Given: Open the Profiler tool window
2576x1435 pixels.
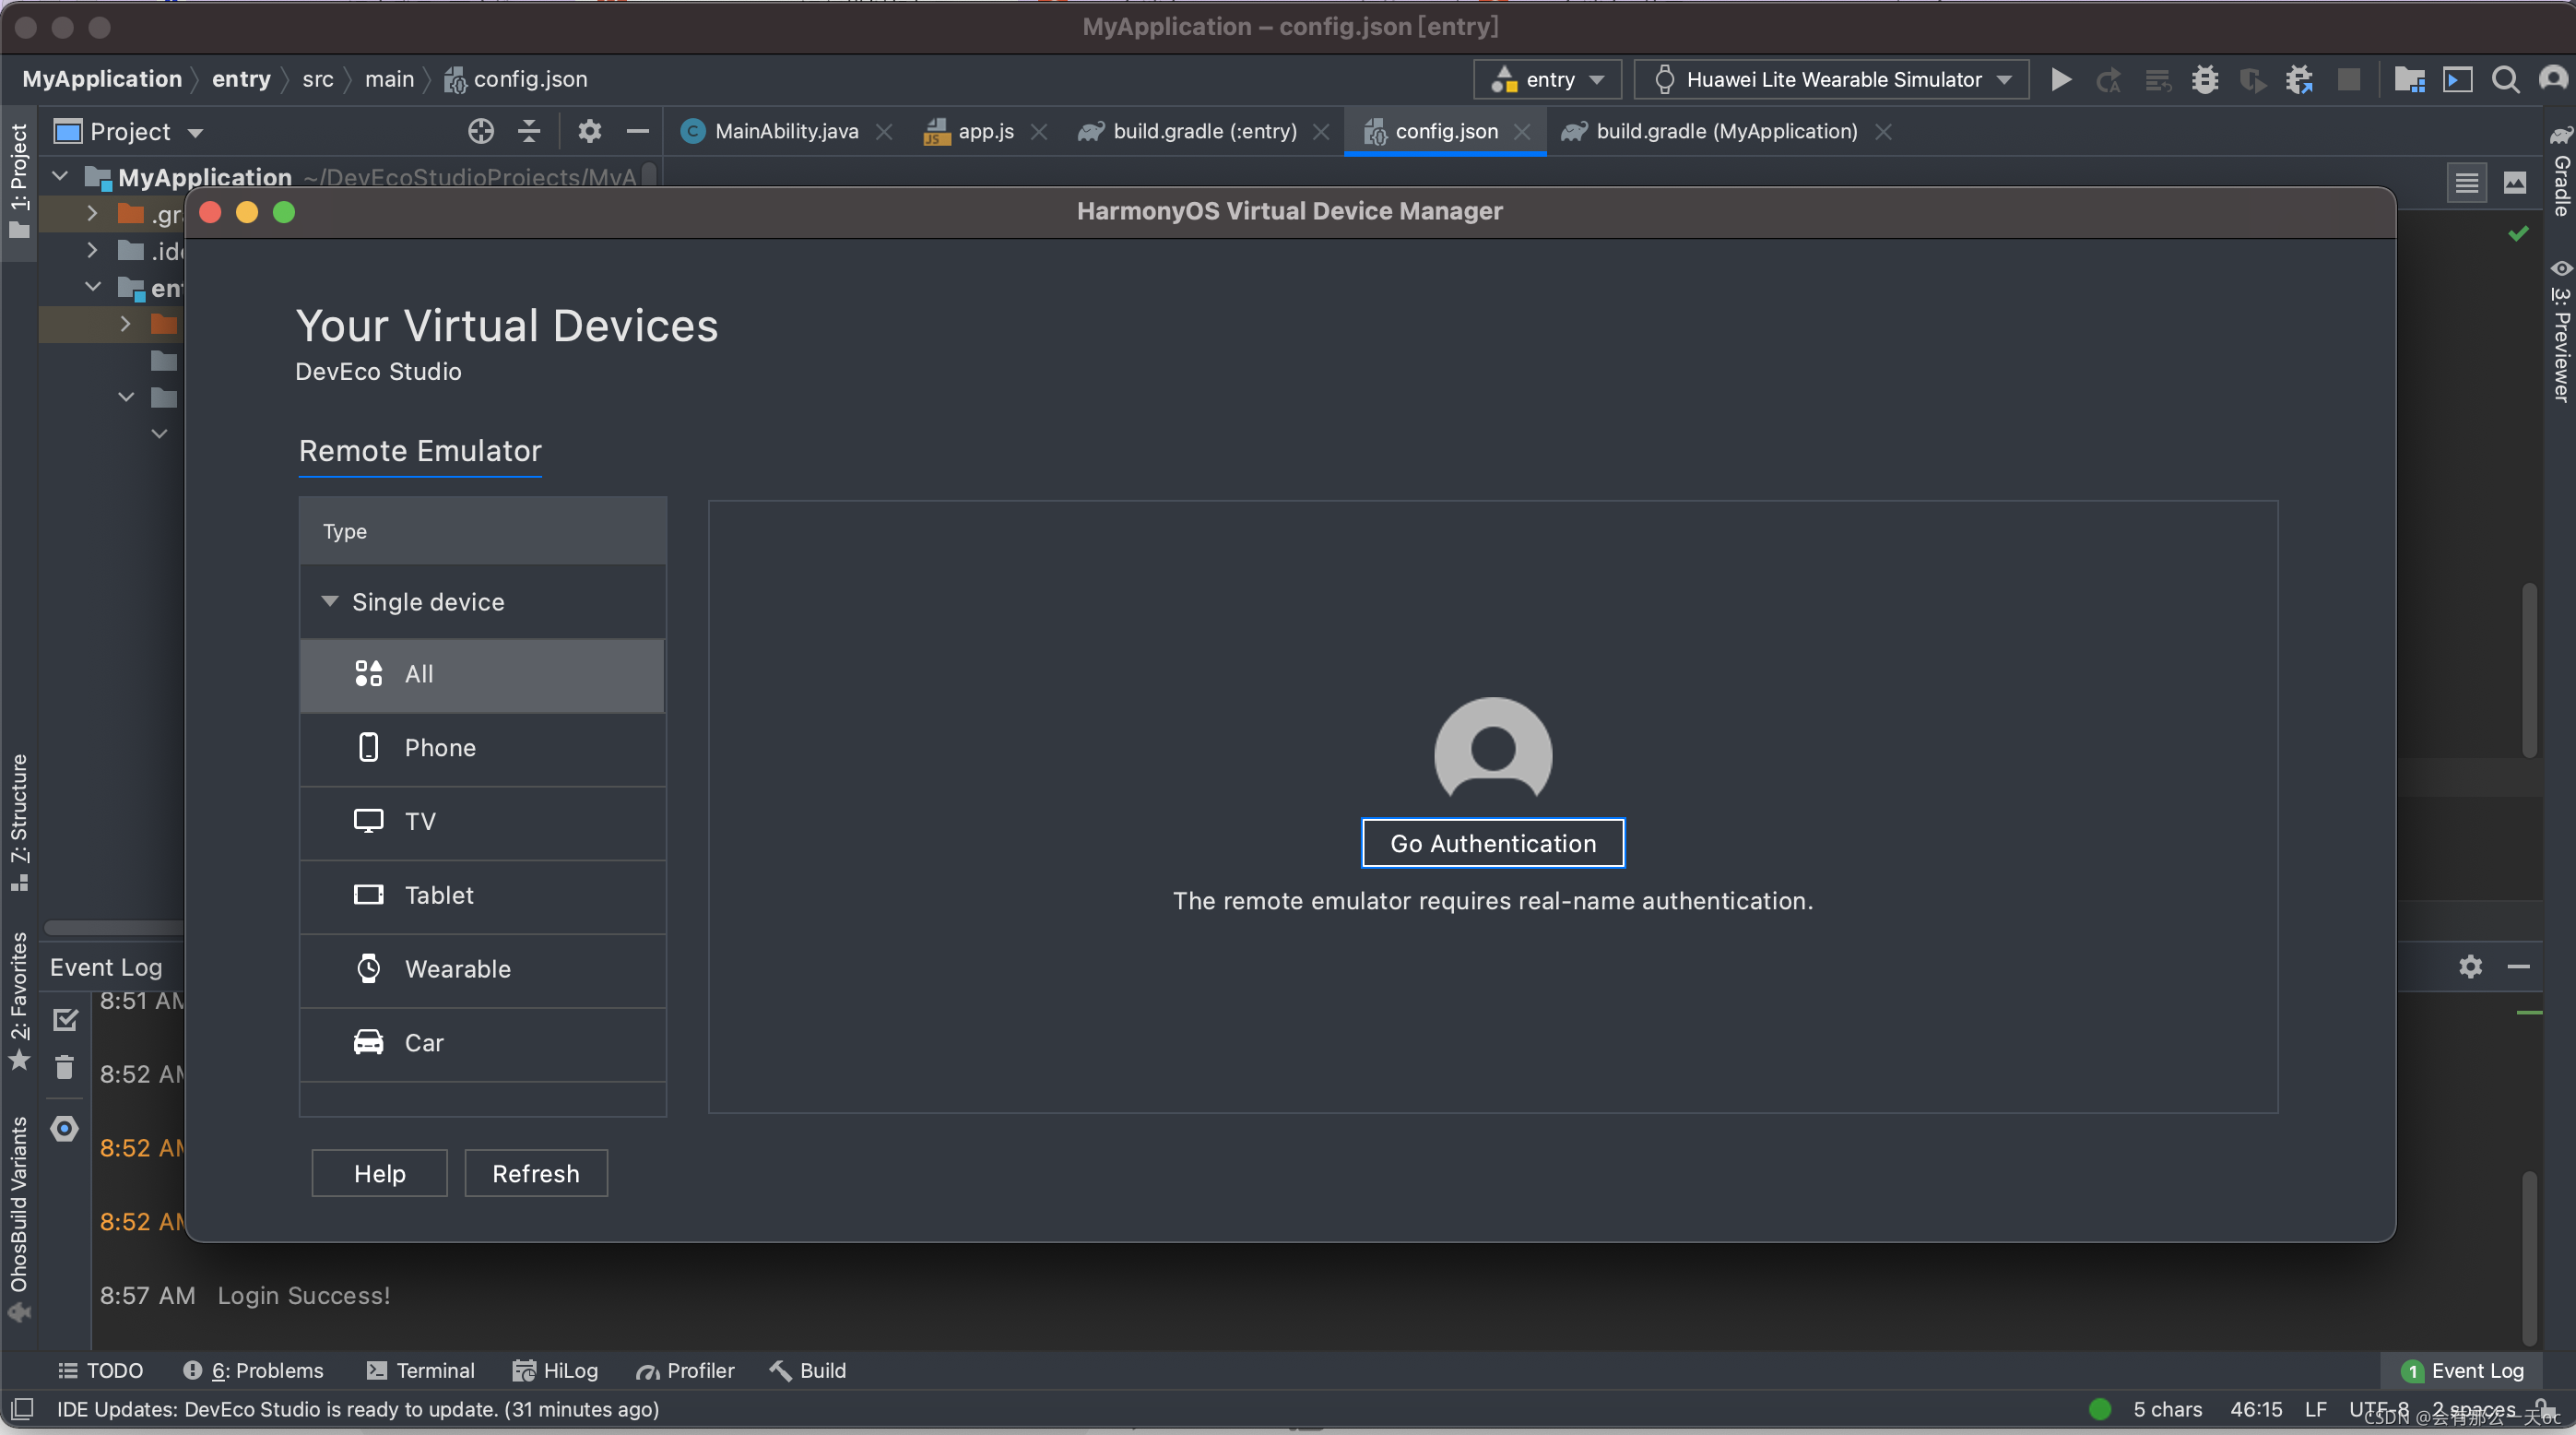Looking at the screenshot, I should (x=686, y=1370).
